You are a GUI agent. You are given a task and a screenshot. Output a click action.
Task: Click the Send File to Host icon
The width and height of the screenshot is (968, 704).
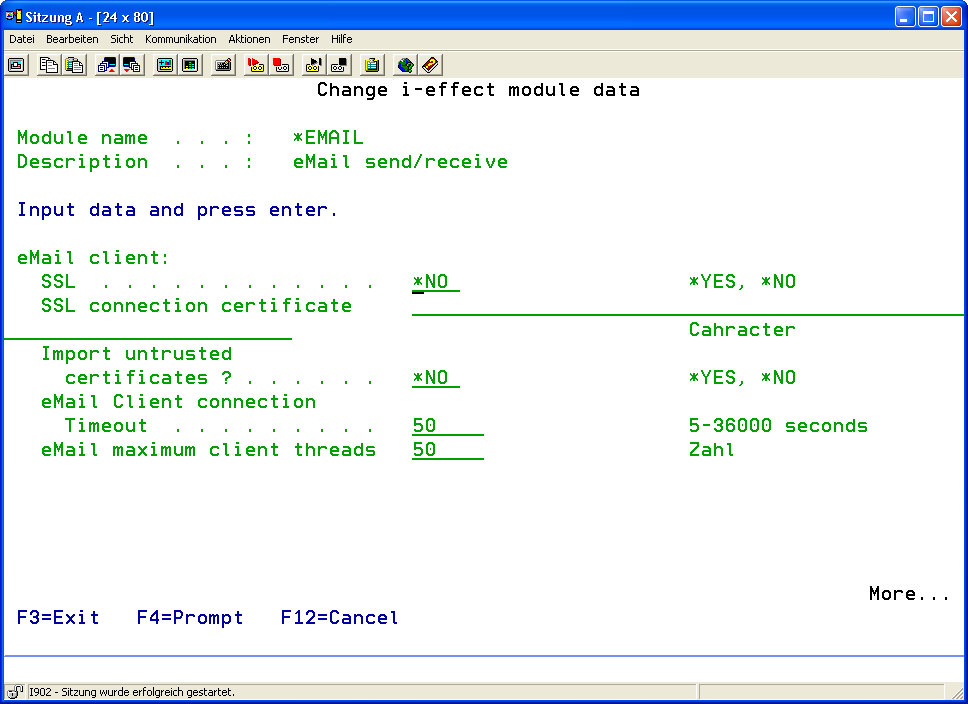[x=107, y=65]
